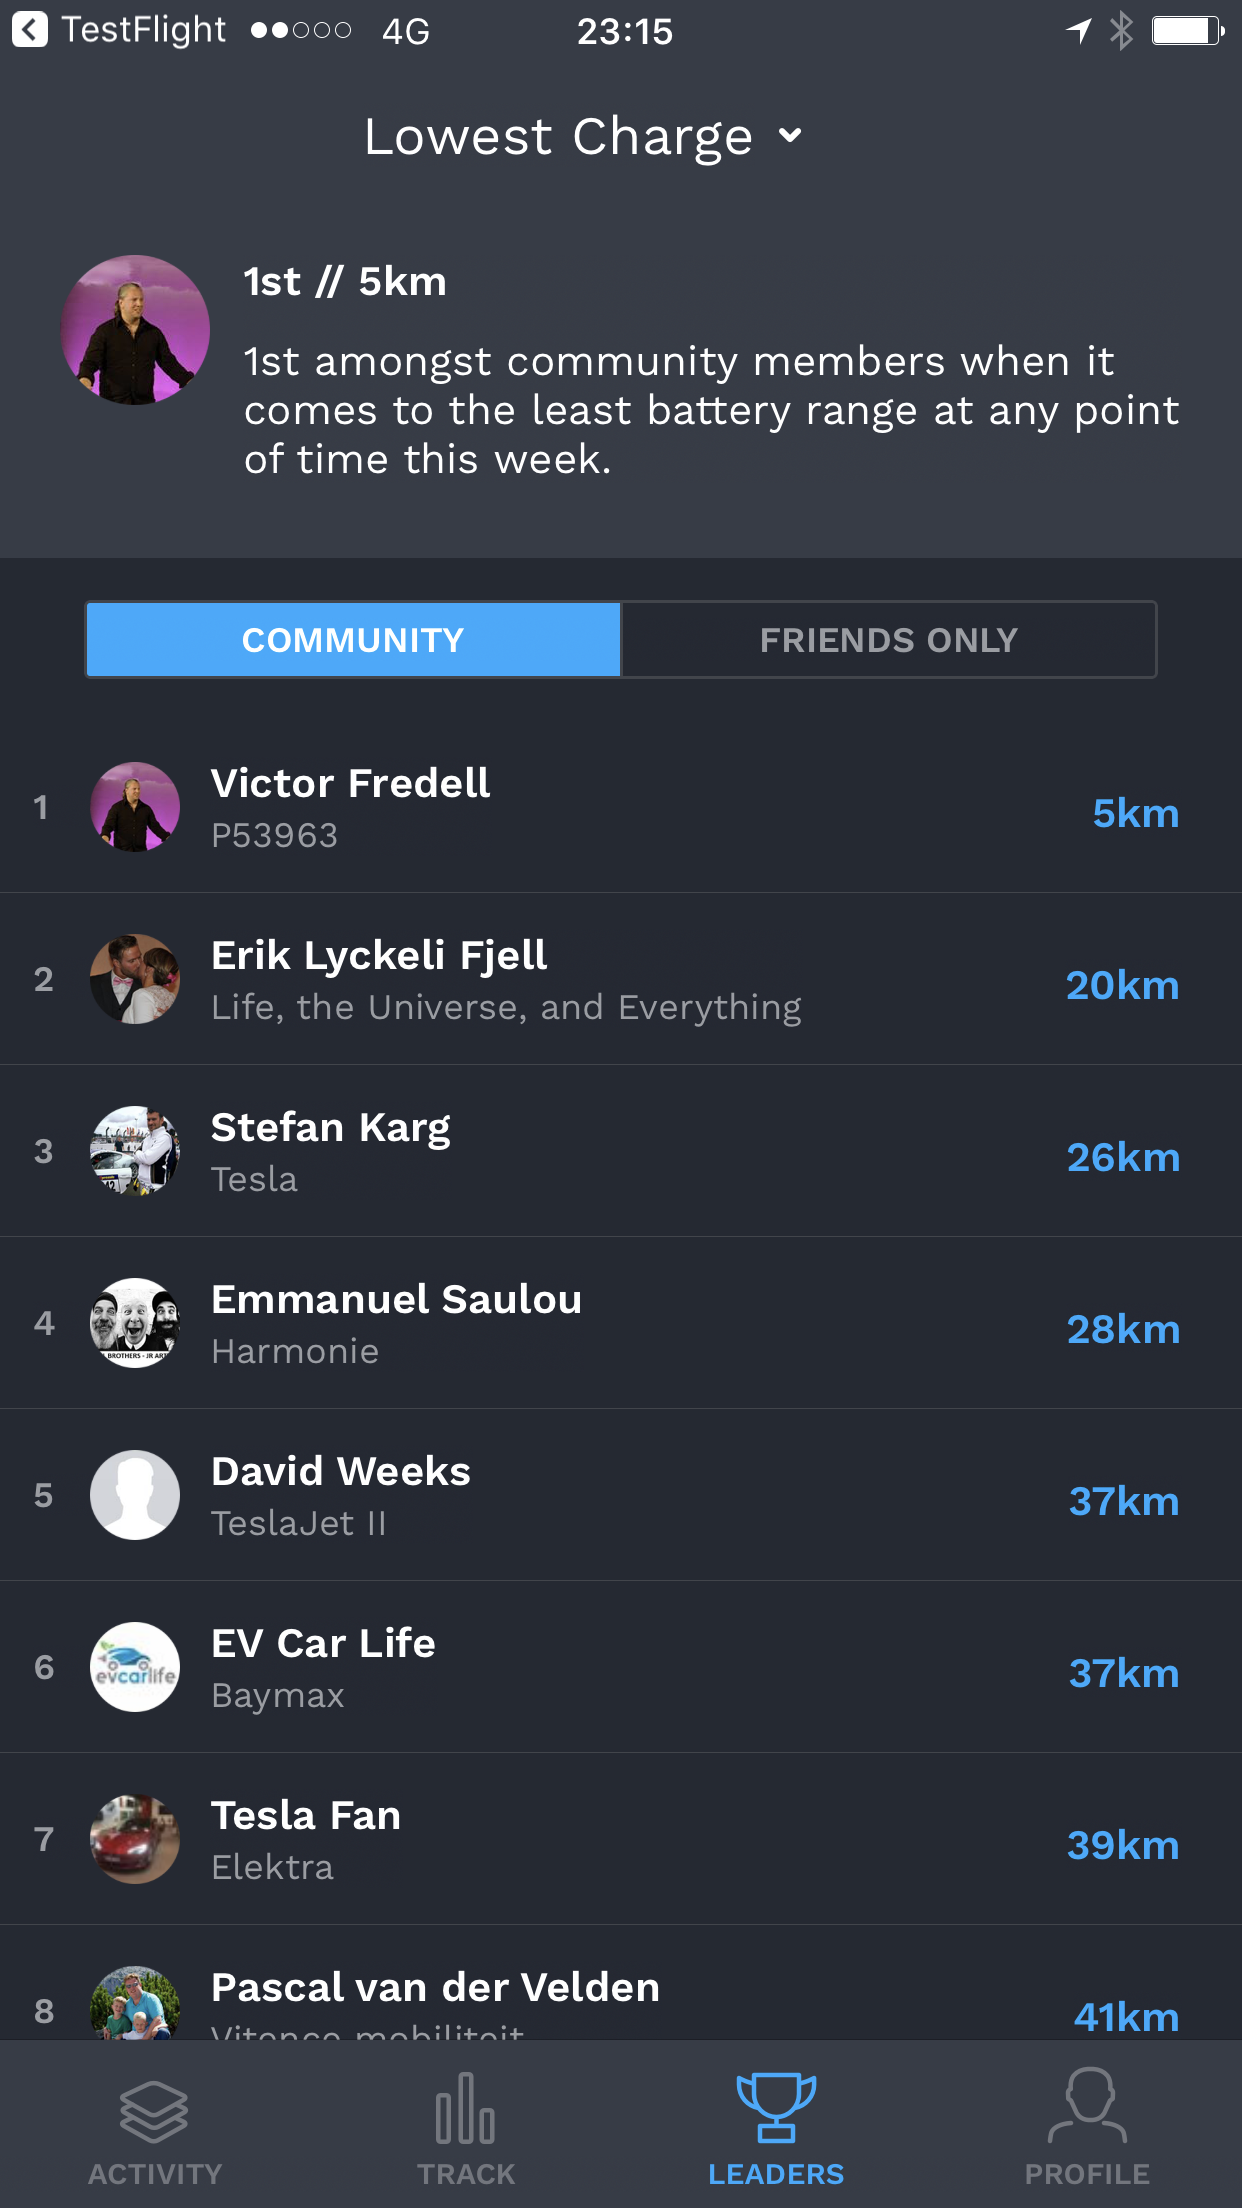Viewport: 1242px width, 2208px height.
Task: Tap the 39km value for Tesla Fan
Action: [x=1123, y=1845]
